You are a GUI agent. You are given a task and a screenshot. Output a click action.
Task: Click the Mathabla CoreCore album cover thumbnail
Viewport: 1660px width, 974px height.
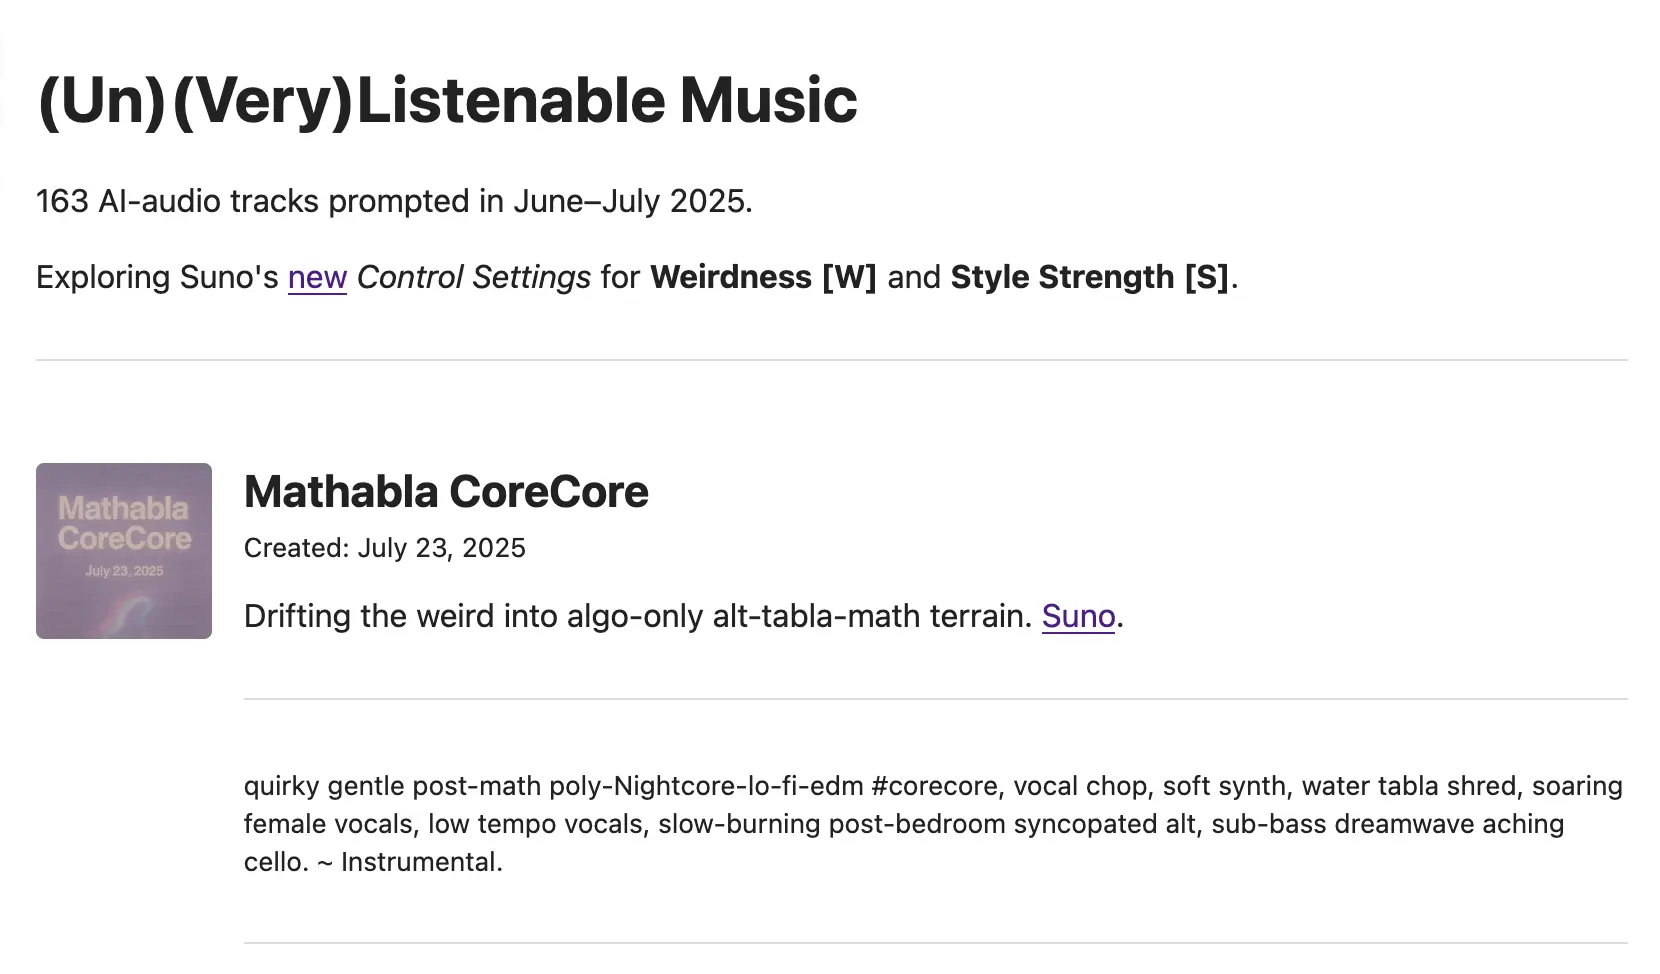pos(124,550)
